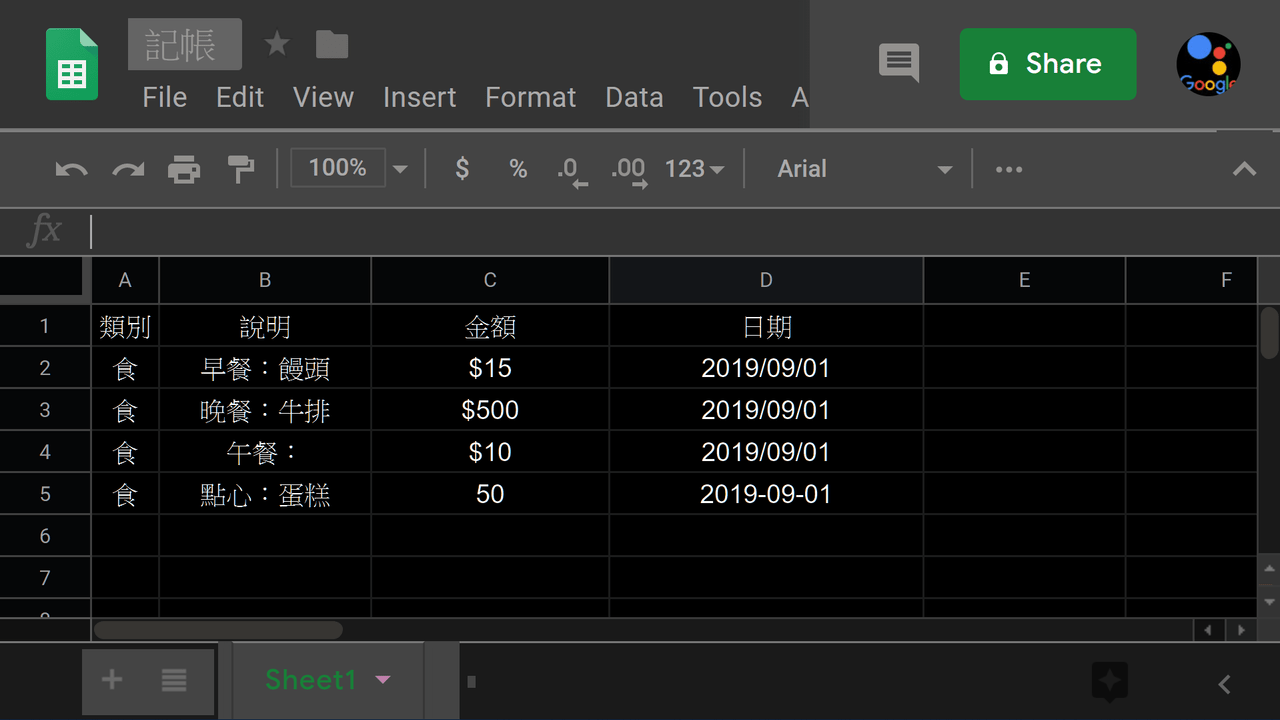The width and height of the screenshot is (1280, 720).
Task: Open the Tools menu
Action: pos(727,97)
